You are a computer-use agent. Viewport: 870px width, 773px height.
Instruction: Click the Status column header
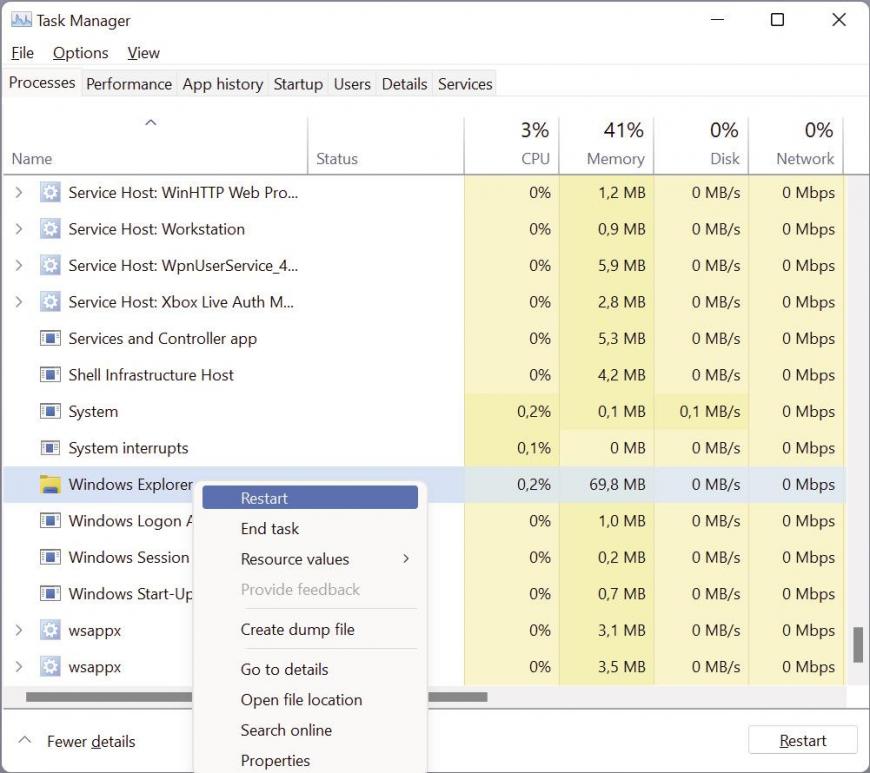(386, 145)
